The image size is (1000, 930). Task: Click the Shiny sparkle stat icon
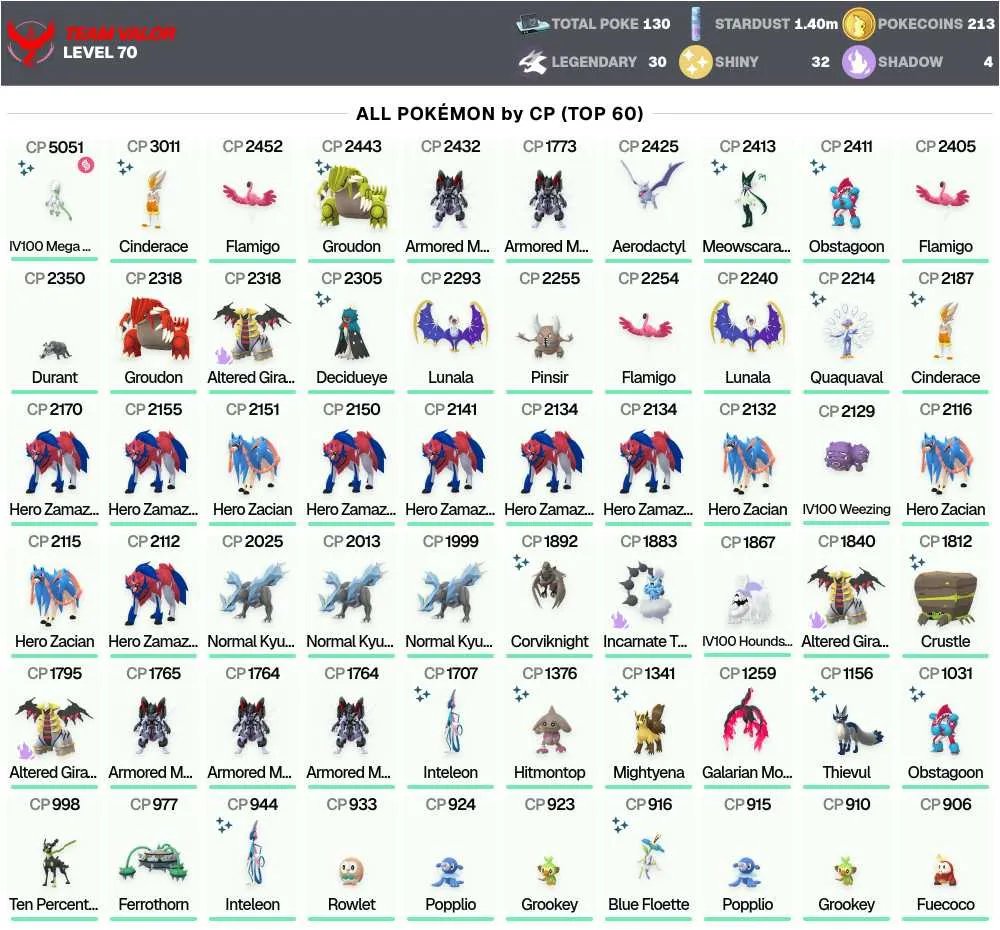coord(695,62)
